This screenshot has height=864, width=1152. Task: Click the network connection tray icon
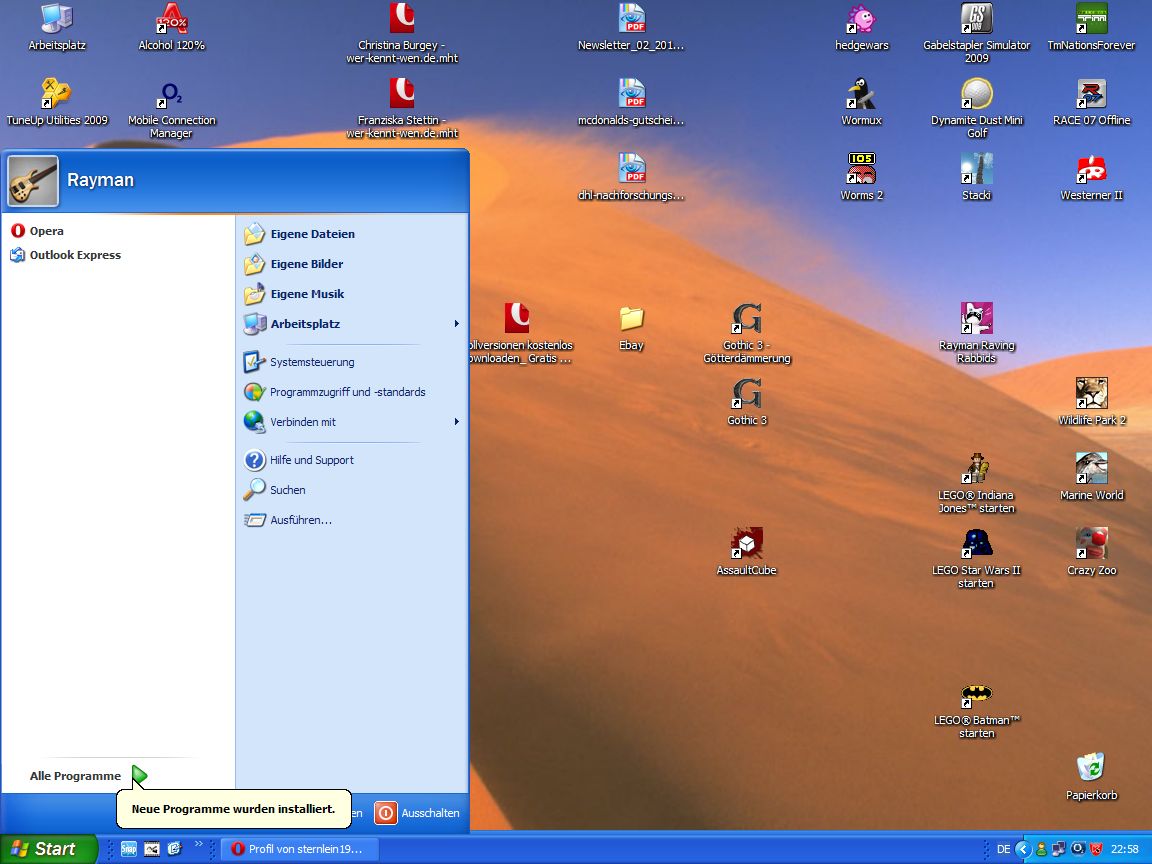click(1059, 849)
